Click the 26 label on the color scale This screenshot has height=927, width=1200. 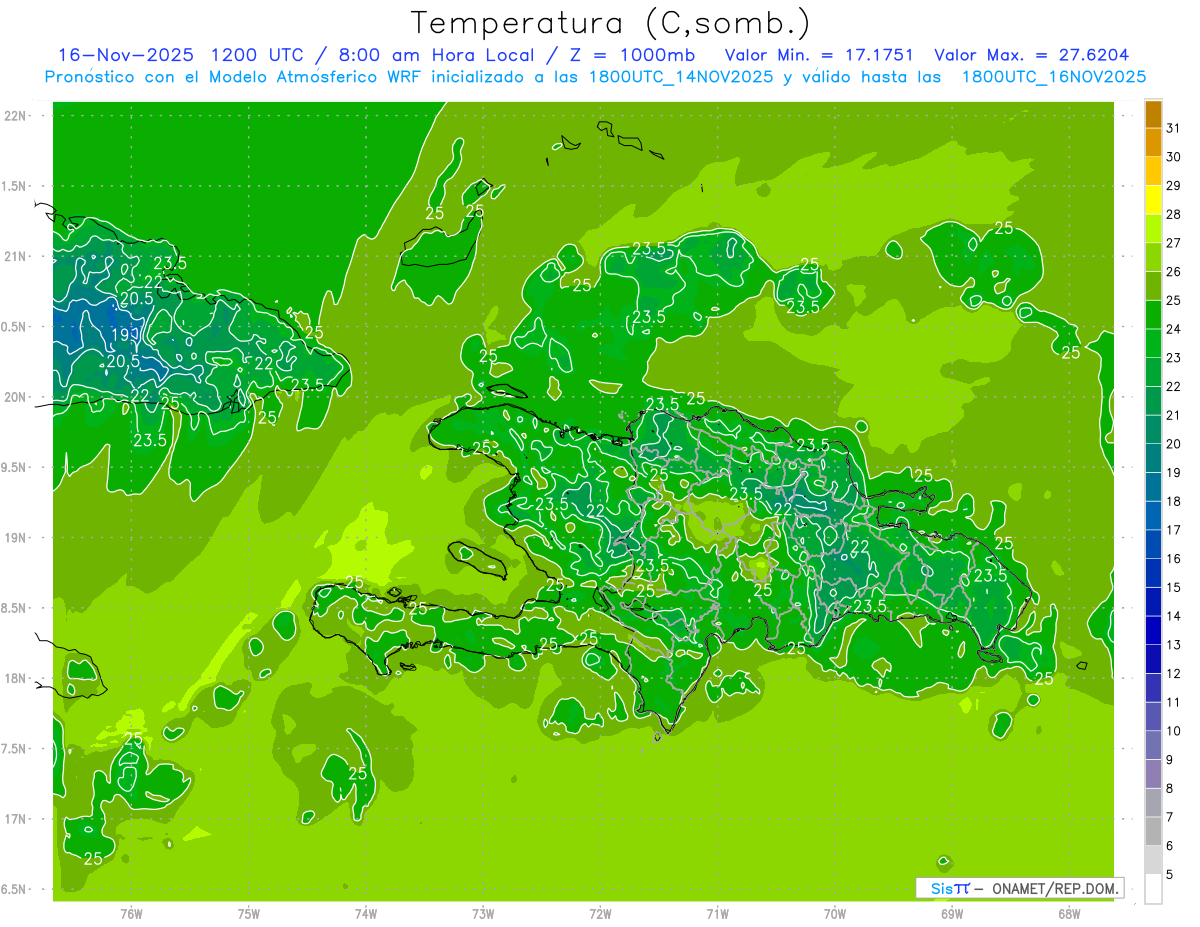pos(1174,271)
